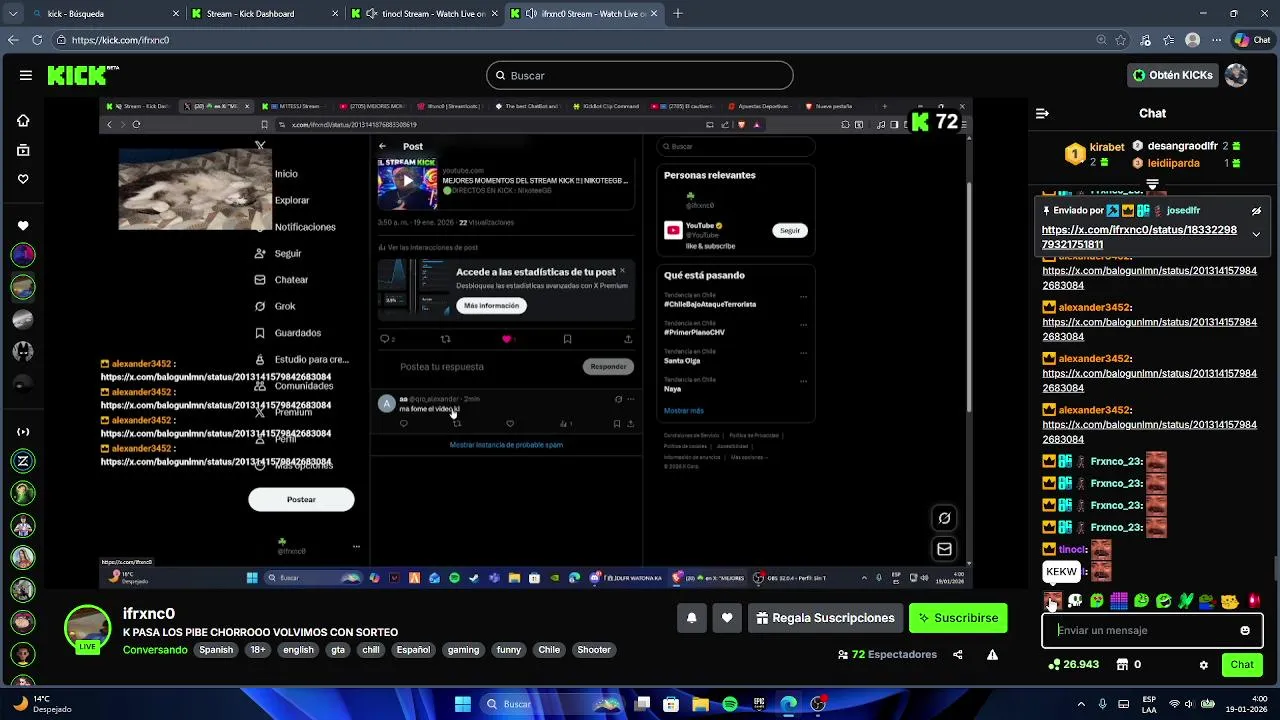Switch to tinocl Stream browser tab
The image size is (1280, 720).
[x=424, y=14]
